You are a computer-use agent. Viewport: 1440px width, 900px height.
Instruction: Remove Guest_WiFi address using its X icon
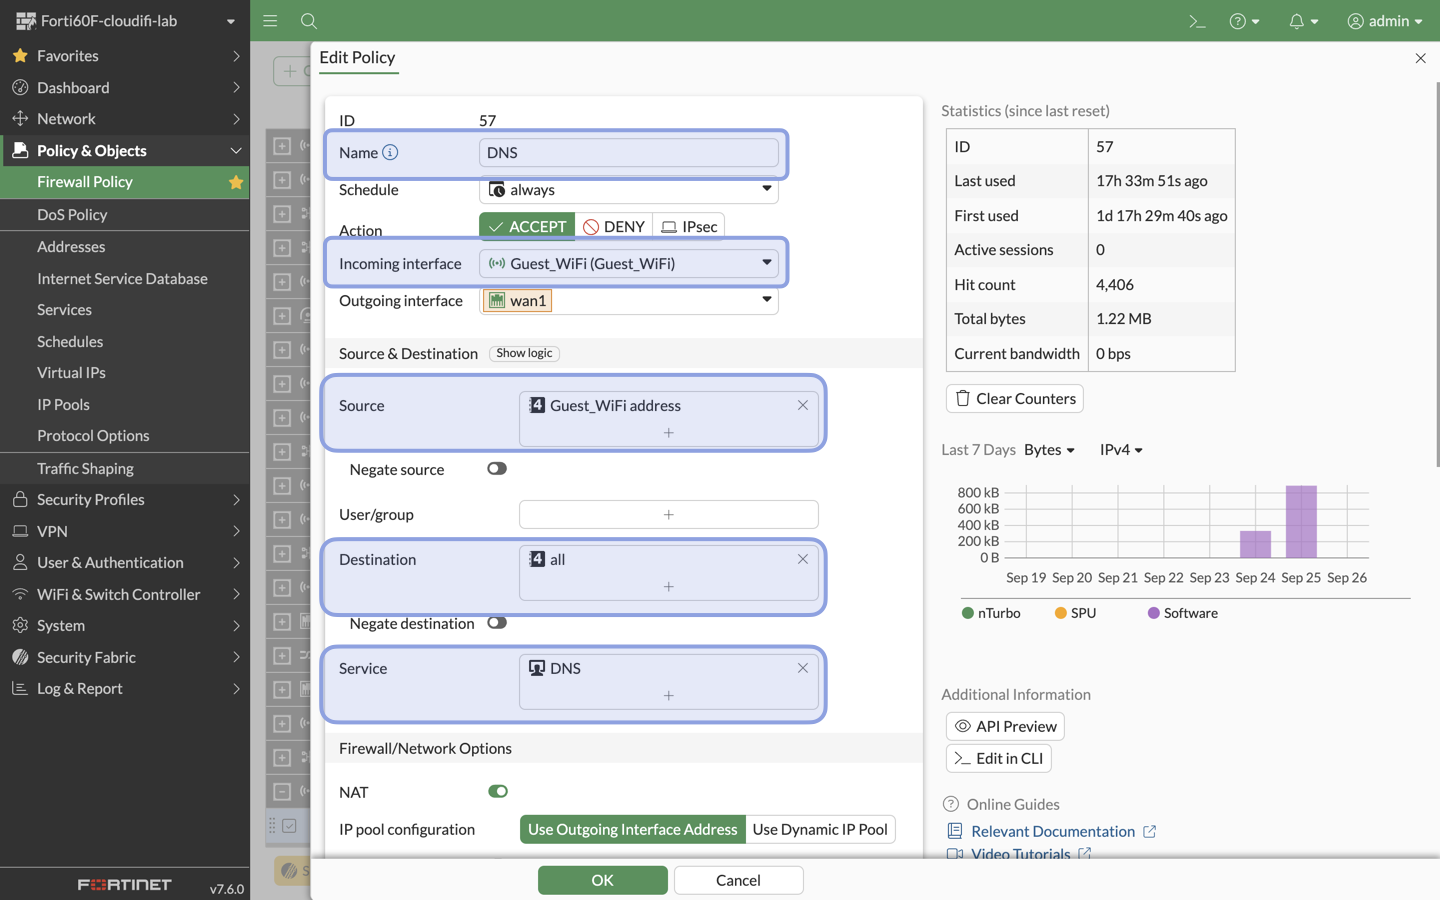pos(802,405)
